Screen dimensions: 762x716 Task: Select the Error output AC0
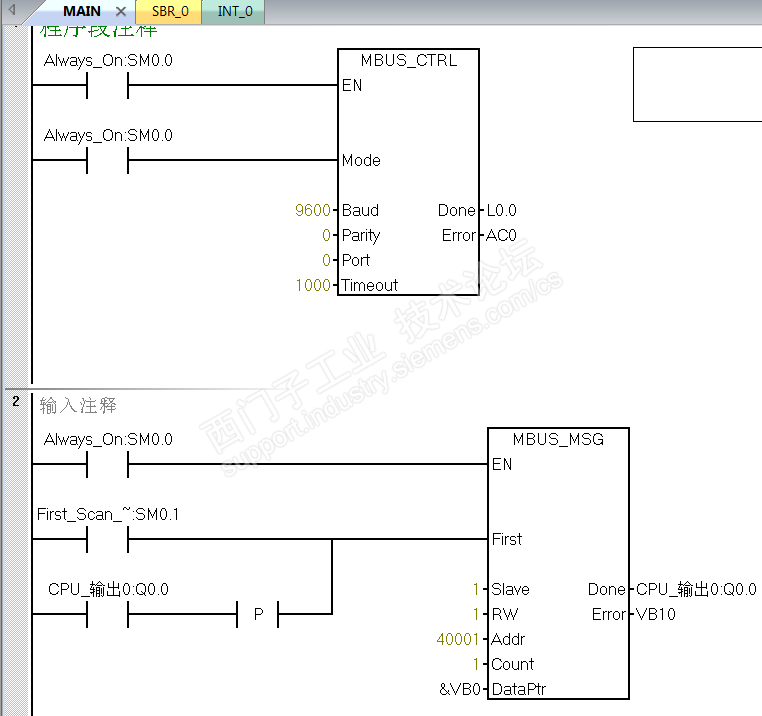click(501, 235)
